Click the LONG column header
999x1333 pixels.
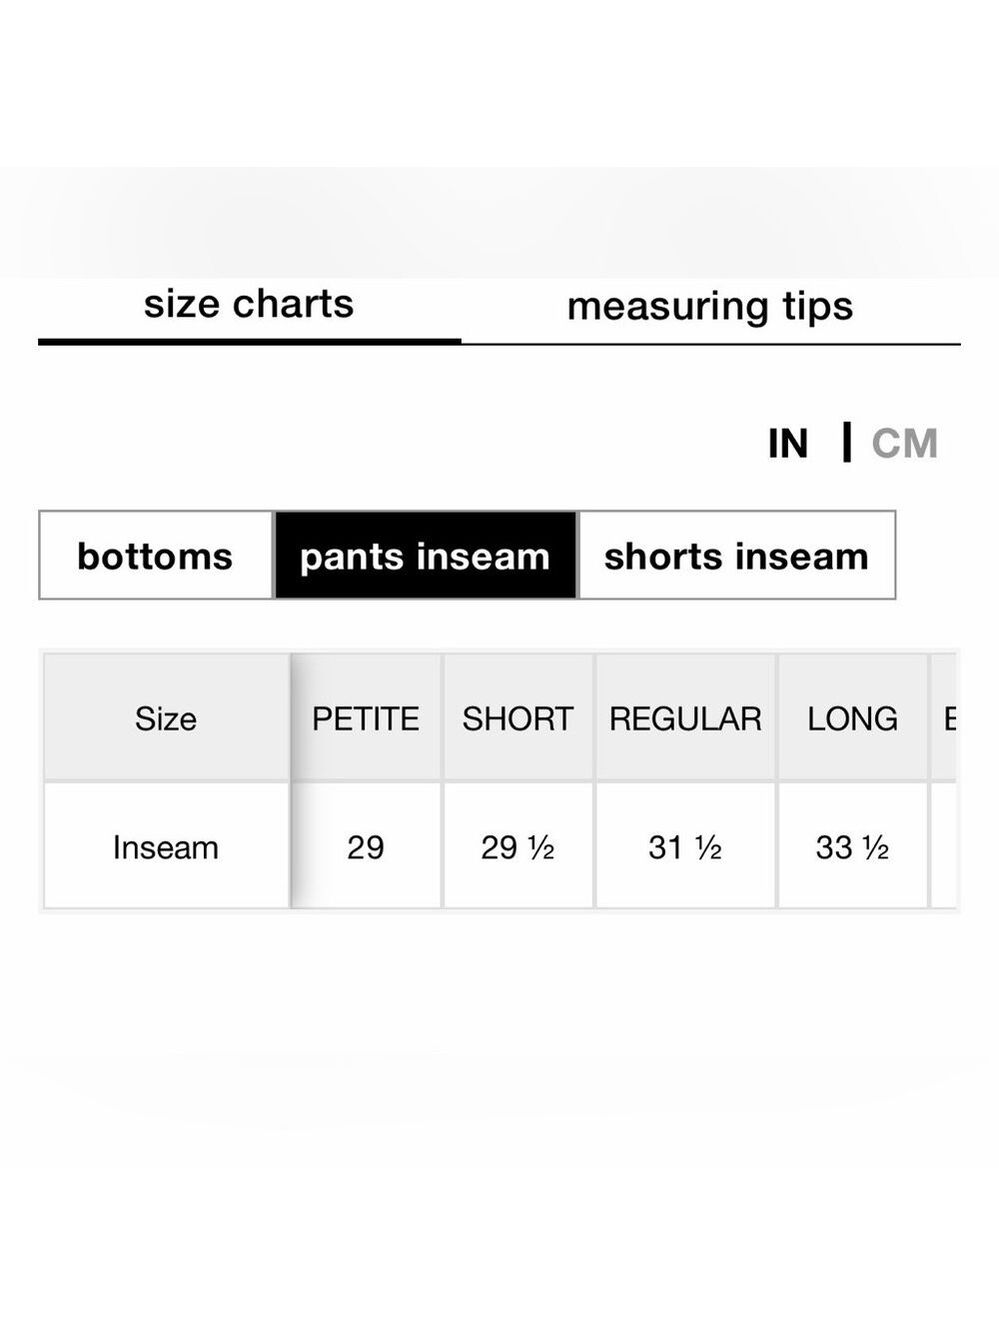tap(853, 718)
